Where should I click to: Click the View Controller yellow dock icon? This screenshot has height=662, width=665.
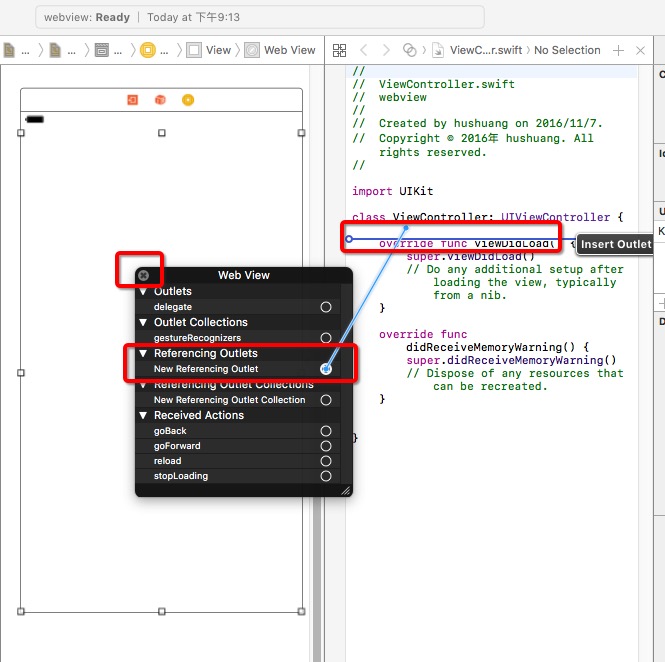[188, 100]
